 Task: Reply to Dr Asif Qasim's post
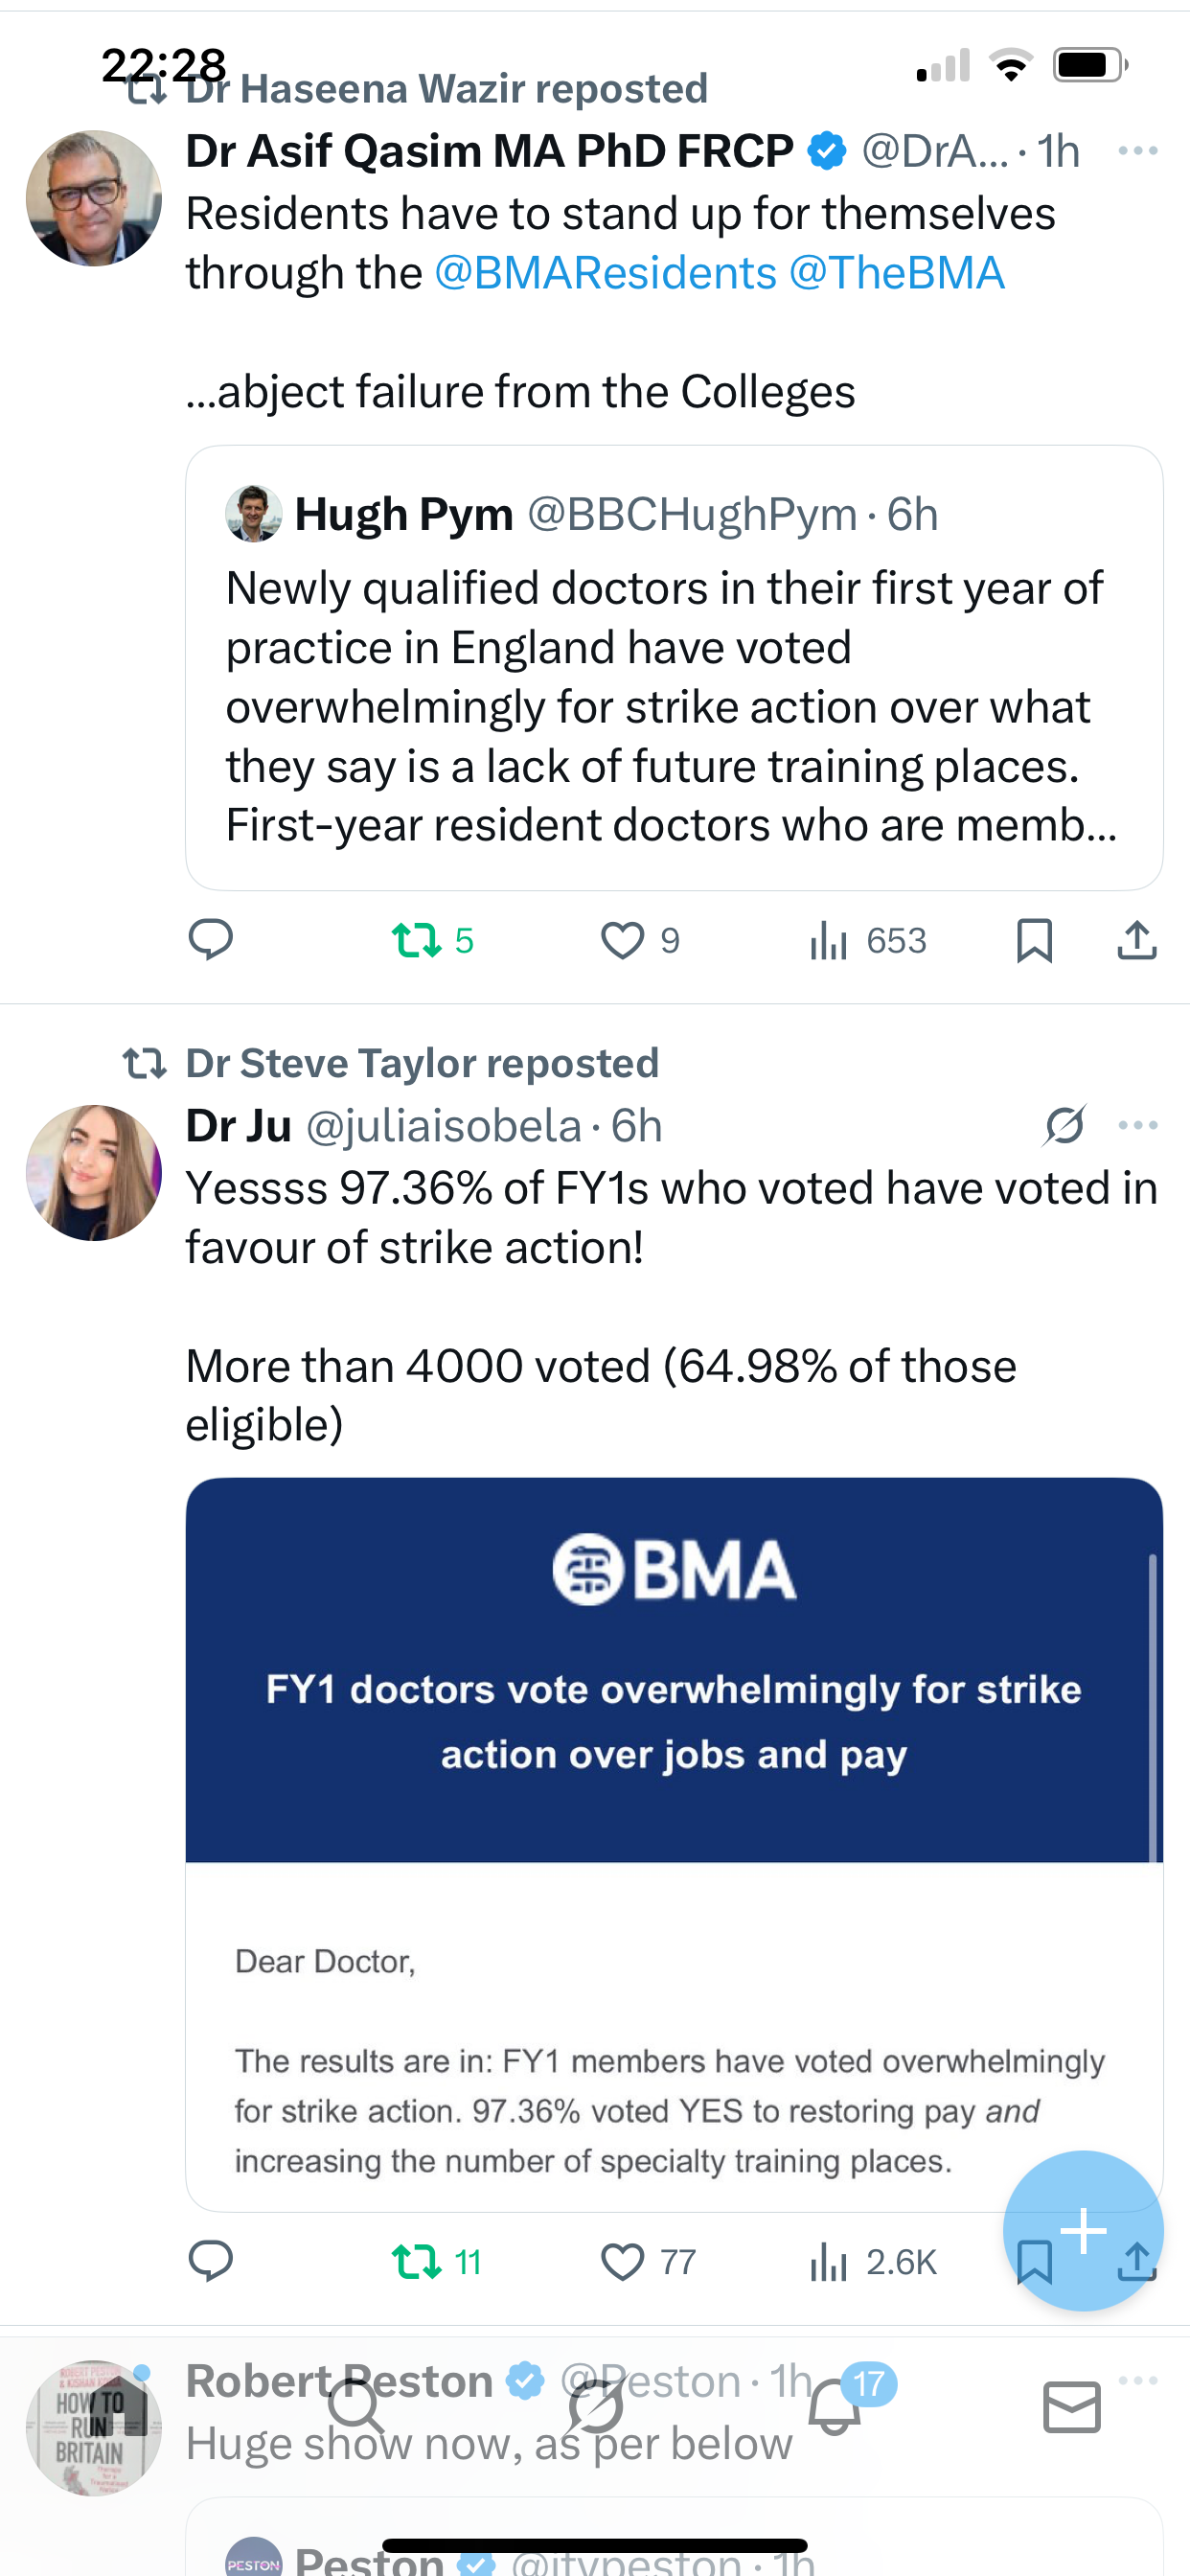click(x=210, y=940)
